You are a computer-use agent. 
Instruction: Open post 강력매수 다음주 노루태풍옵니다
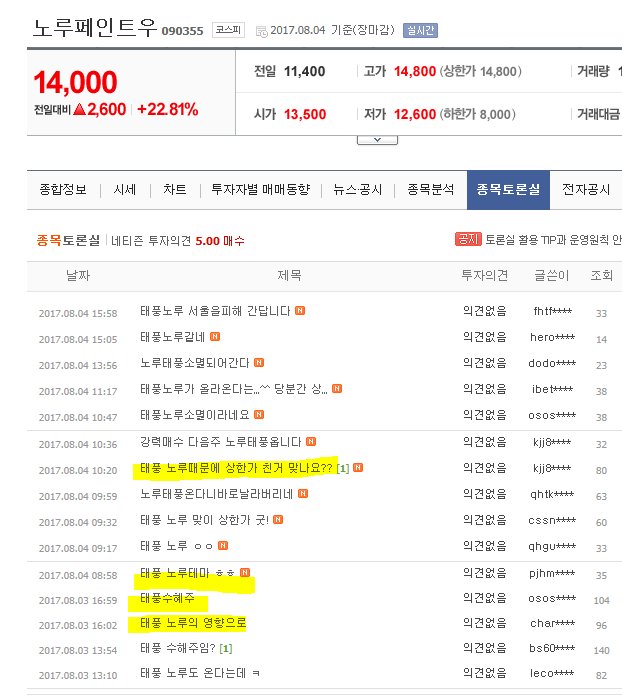(x=221, y=443)
